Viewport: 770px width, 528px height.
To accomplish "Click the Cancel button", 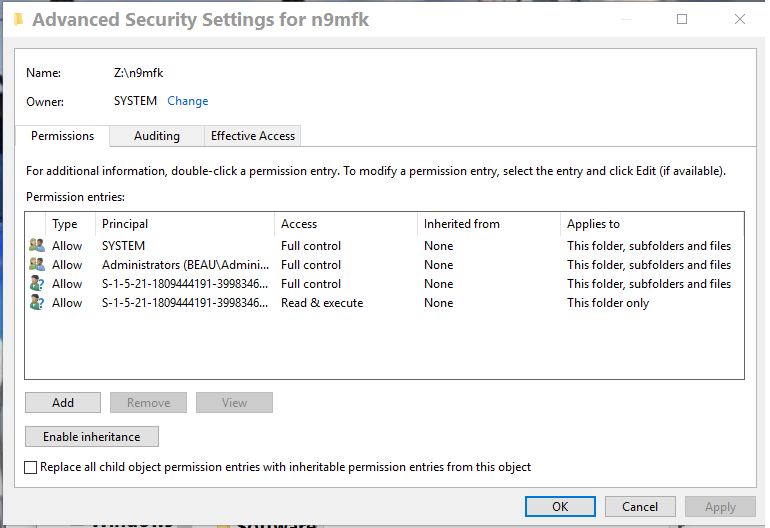I will coord(640,506).
